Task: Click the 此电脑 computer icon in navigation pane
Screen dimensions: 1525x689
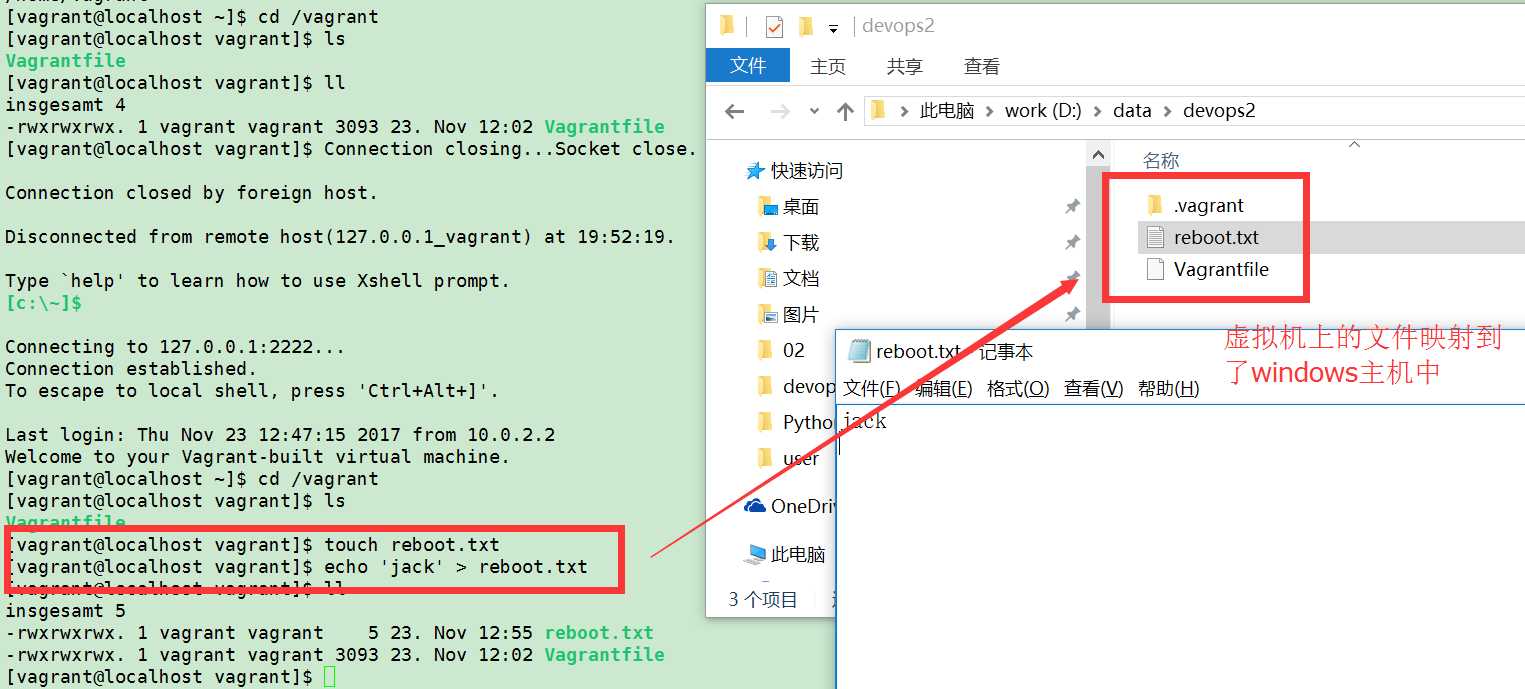Action: click(756, 555)
